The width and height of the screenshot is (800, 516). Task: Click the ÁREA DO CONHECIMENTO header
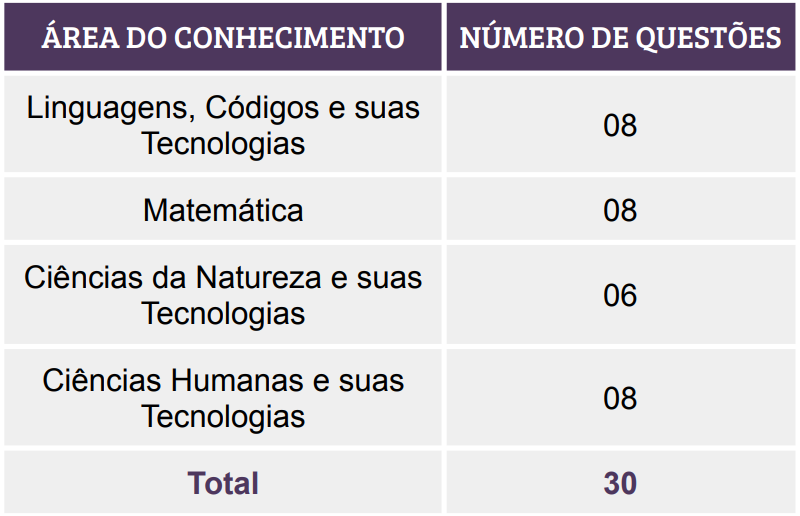222,37
